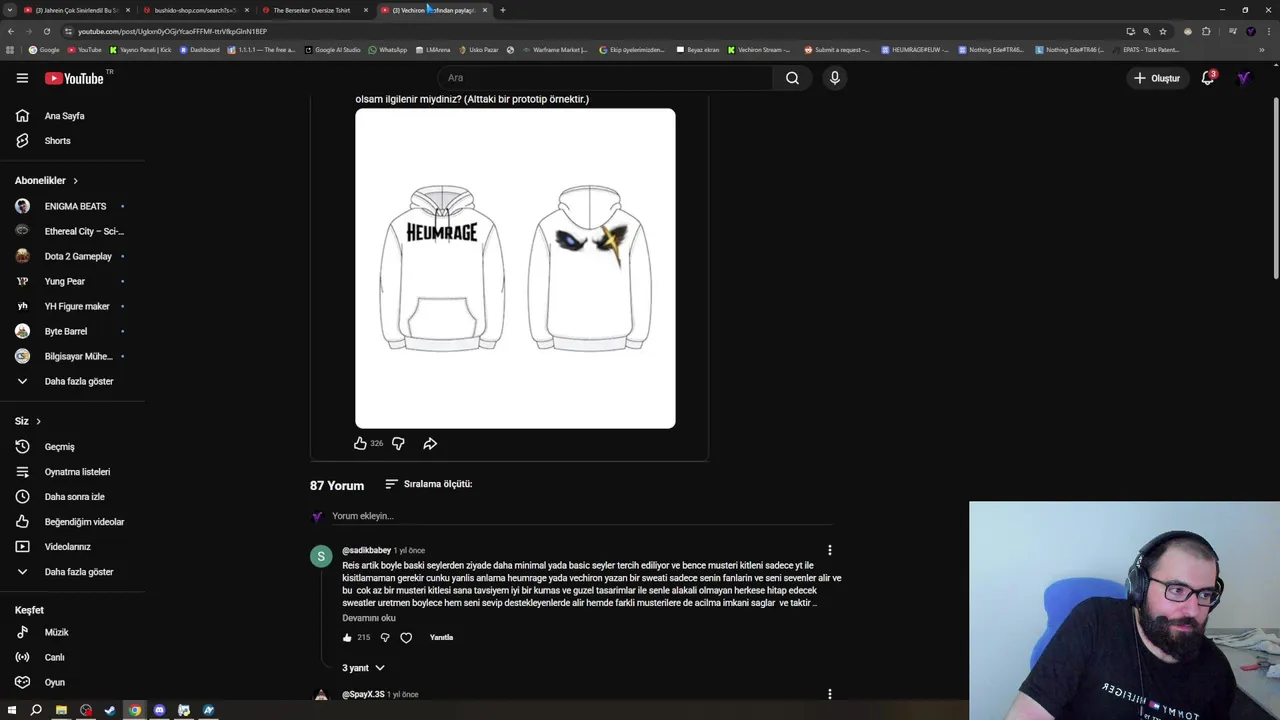This screenshot has height=720, width=1280.
Task: Switch to the bushido-shop.com tab
Action: point(195,10)
